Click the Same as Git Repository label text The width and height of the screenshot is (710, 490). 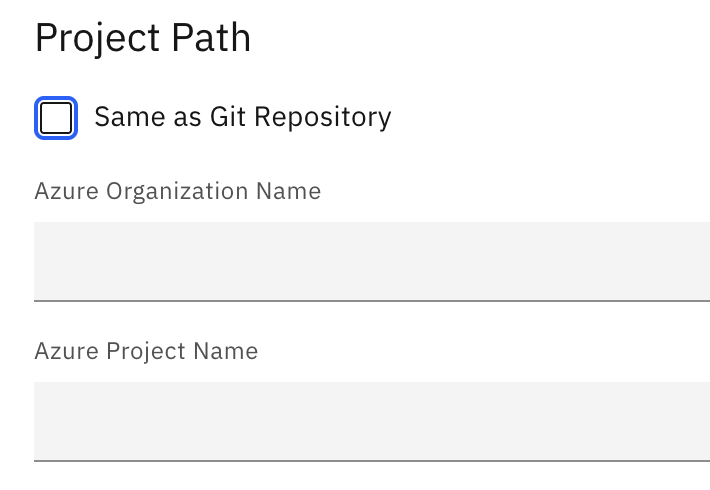(x=242, y=117)
